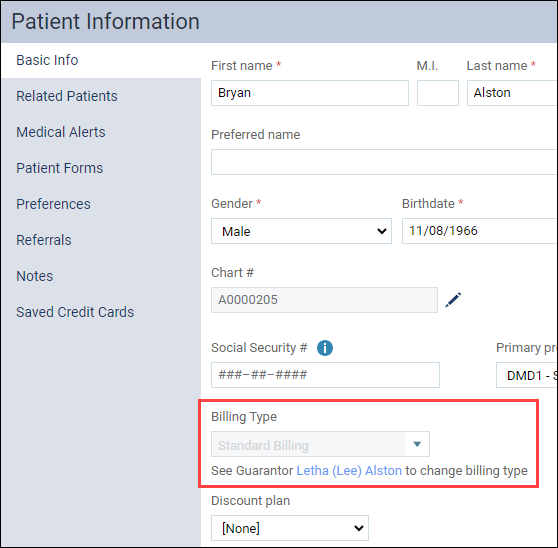Open Saved Credit Cards tab
This screenshot has height=548, width=558.
coord(75,312)
